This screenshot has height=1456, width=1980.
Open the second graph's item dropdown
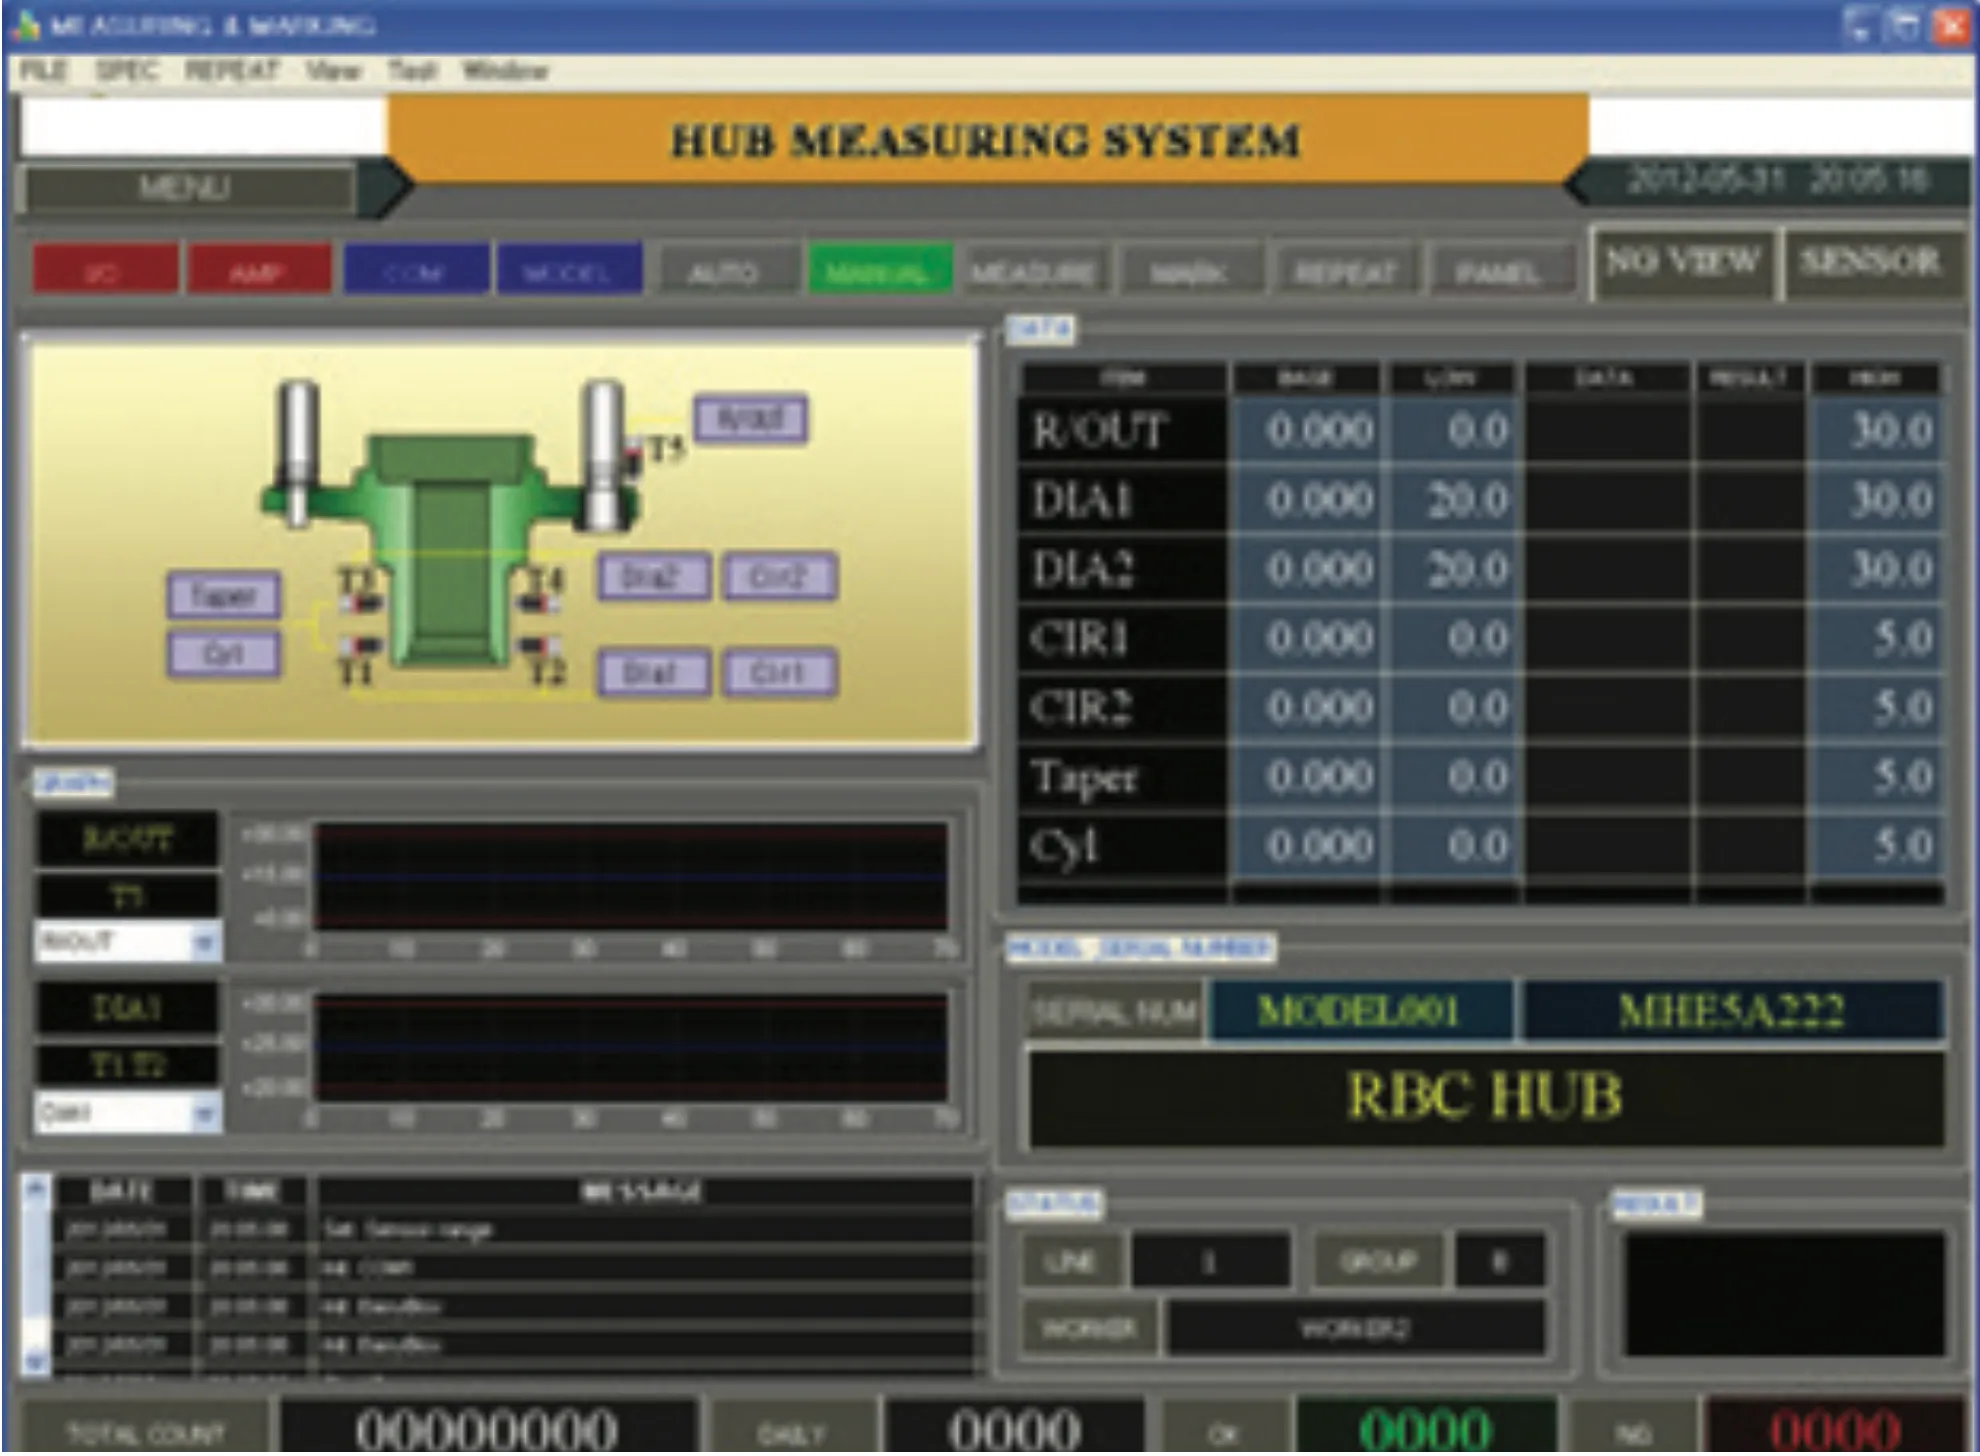[x=204, y=1113]
